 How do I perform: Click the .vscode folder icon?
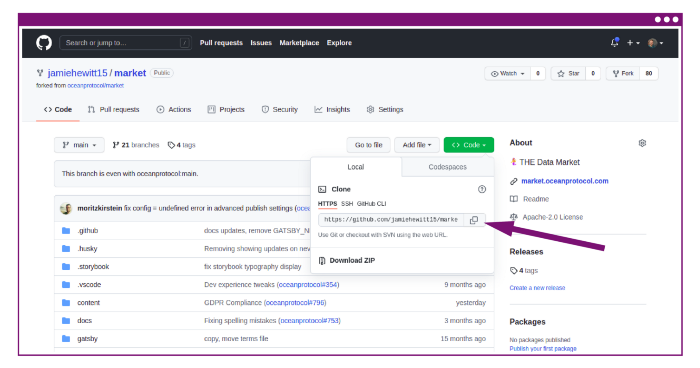point(66,284)
